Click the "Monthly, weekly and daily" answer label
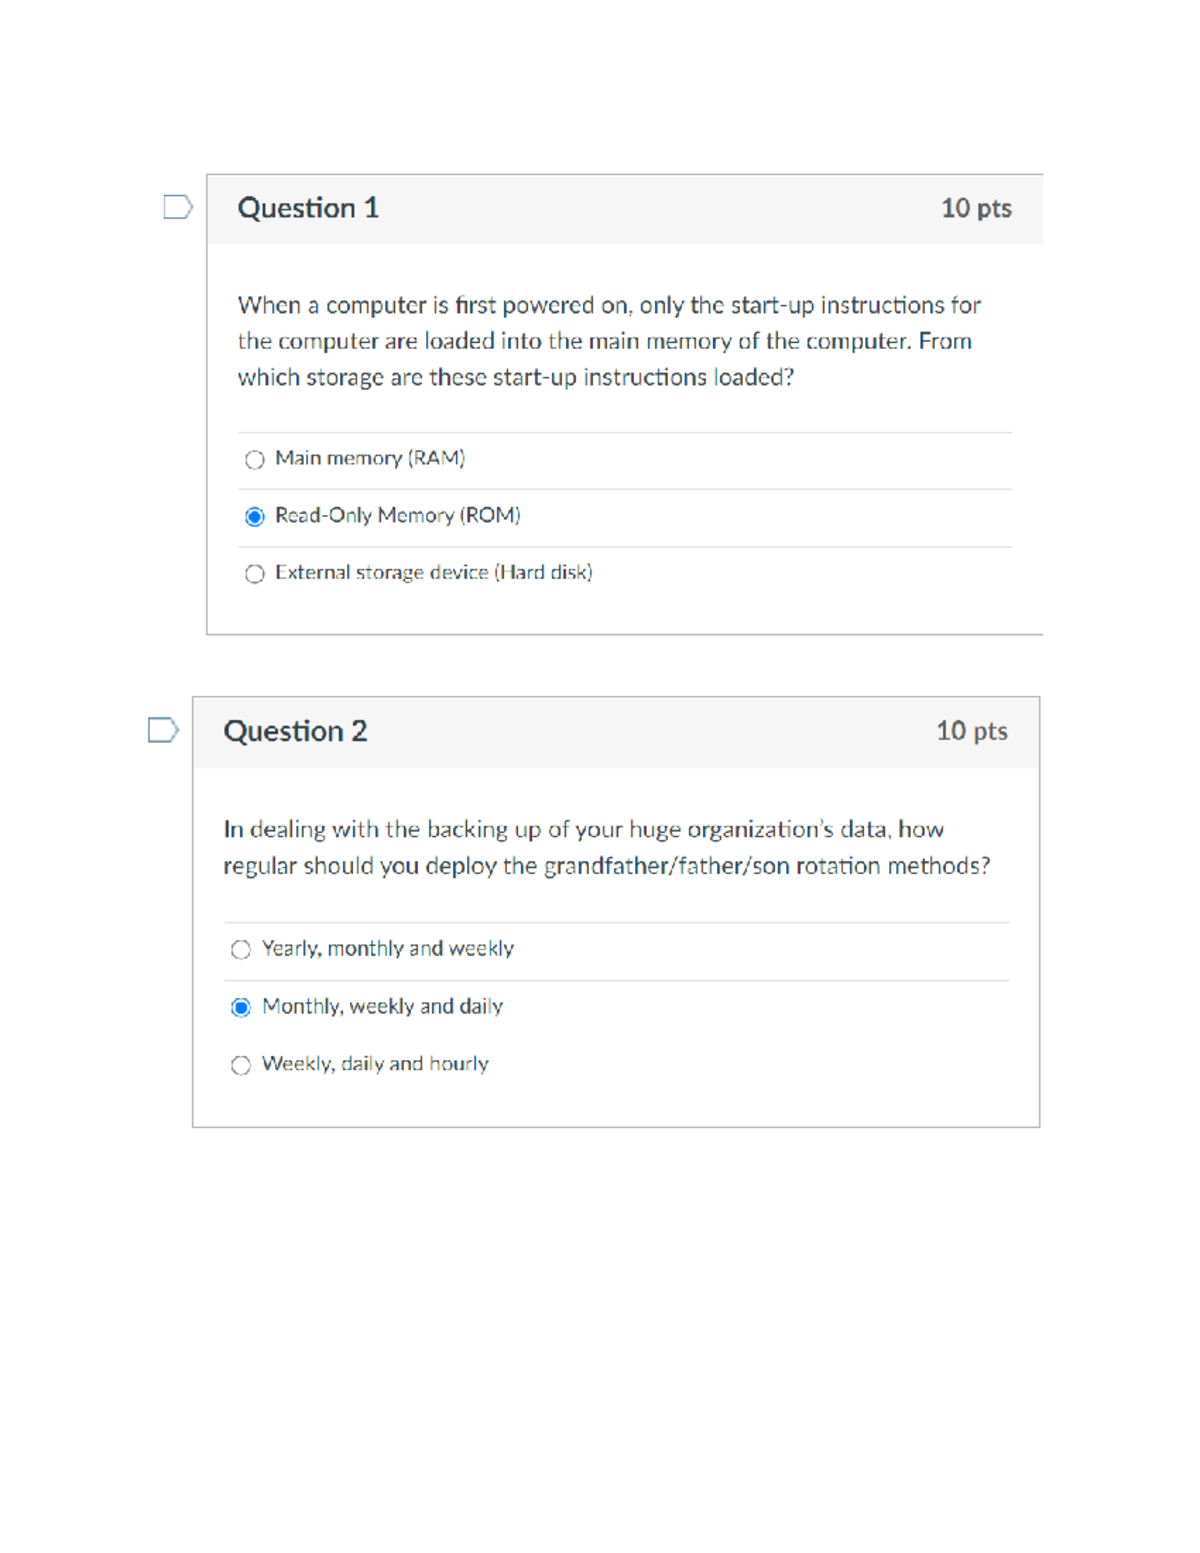This screenshot has height=1553, width=1200. (x=382, y=1006)
